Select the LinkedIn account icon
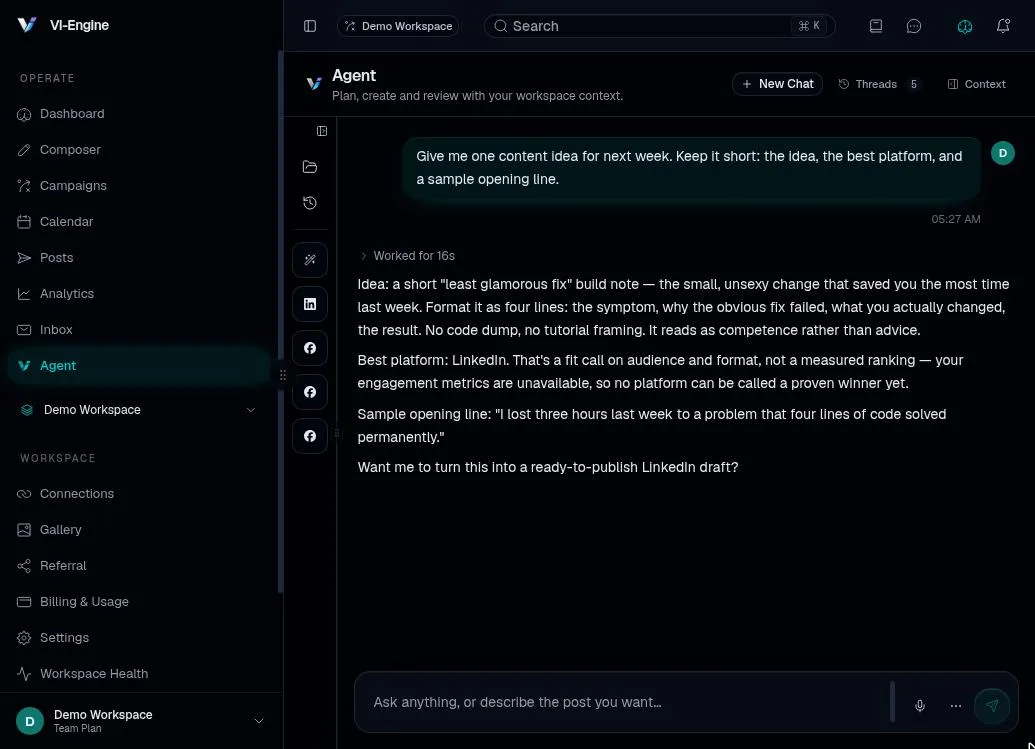Viewport: 1035px width, 749px height. [x=310, y=304]
